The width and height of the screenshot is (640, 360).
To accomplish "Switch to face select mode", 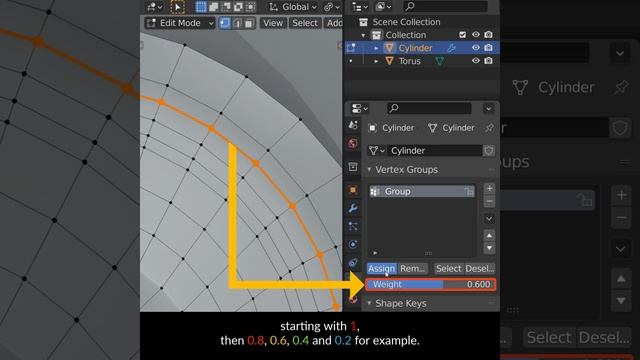I will click(x=249, y=23).
